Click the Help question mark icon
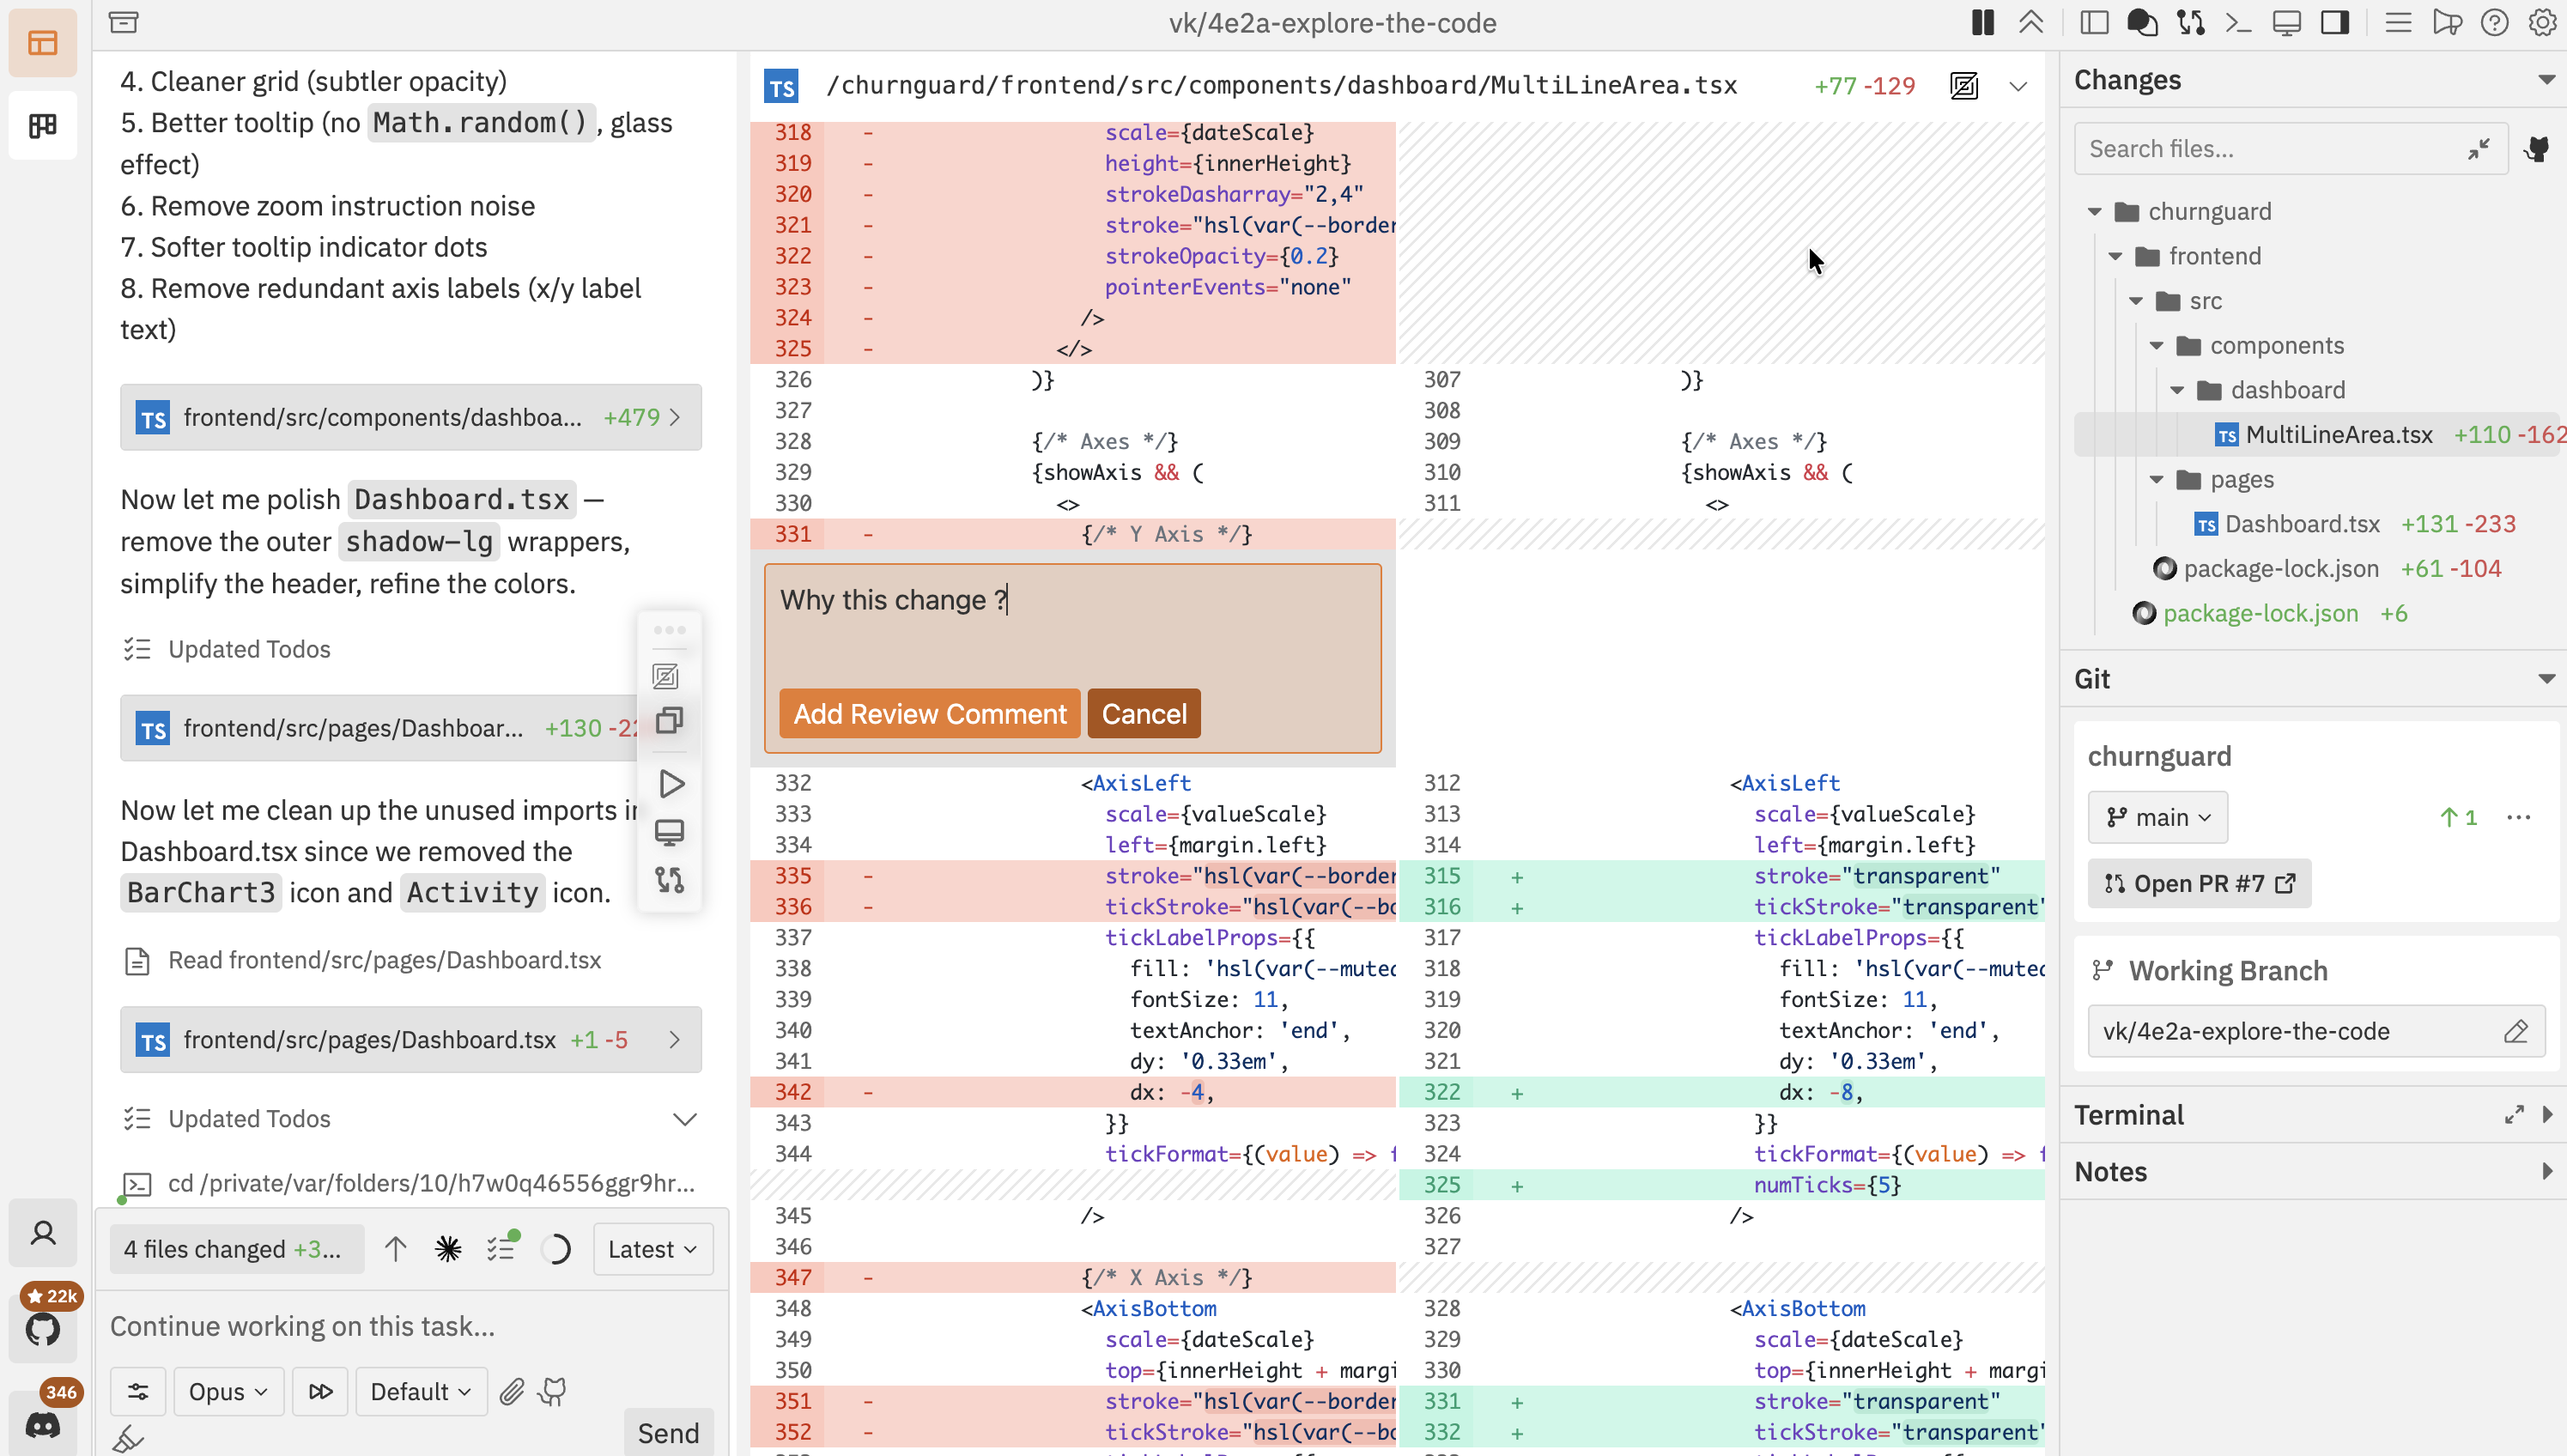This screenshot has width=2567, height=1456. 2494,22
